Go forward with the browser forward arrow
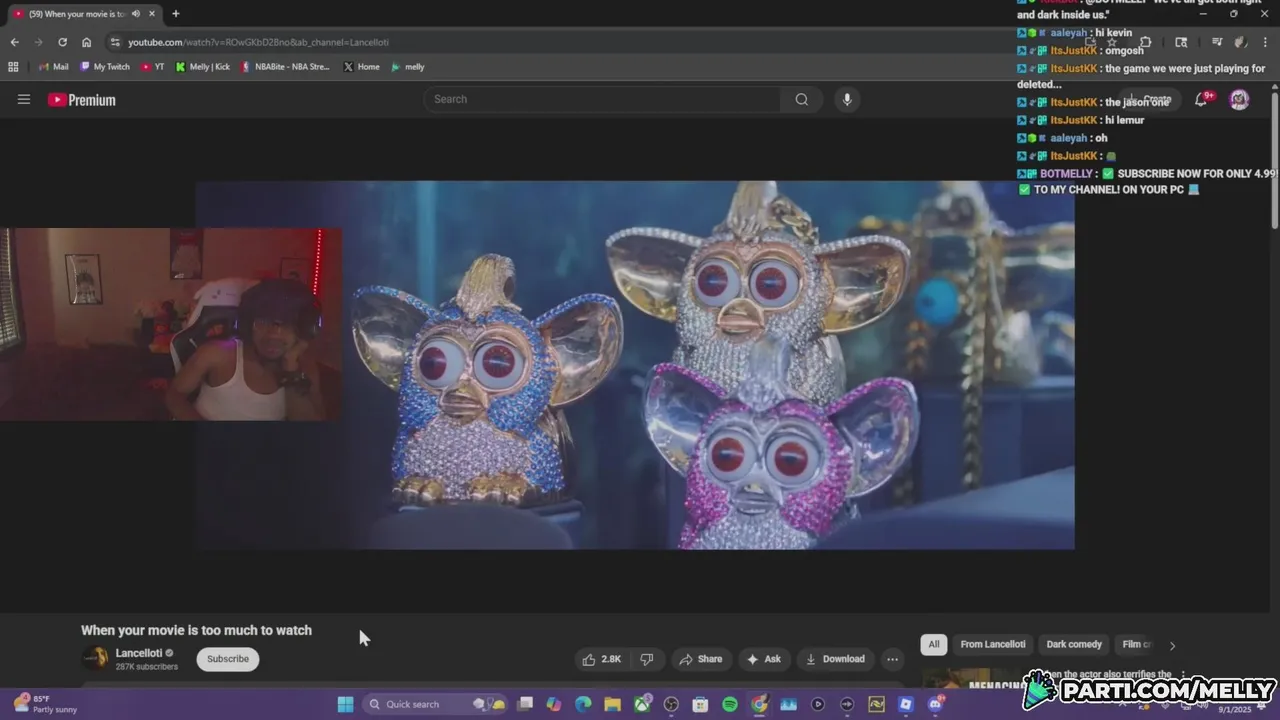The height and width of the screenshot is (720, 1280). point(38,42)
